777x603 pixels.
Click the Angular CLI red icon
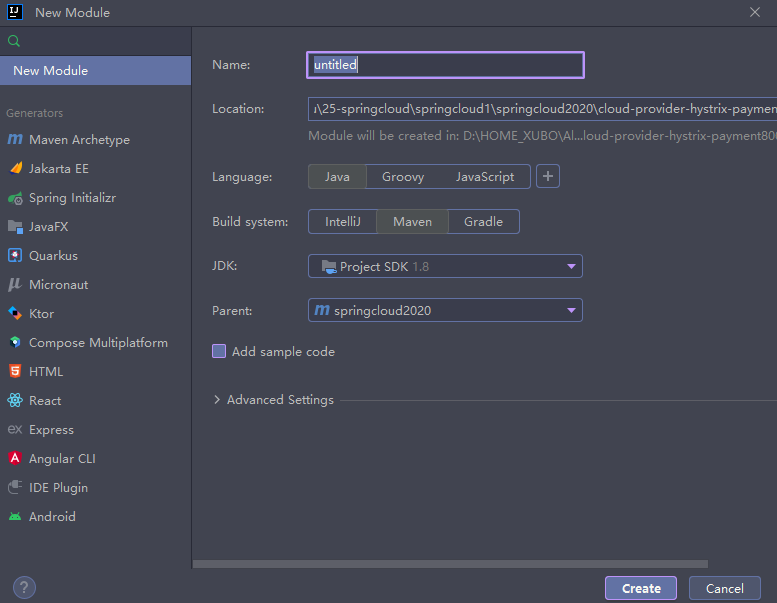tap(15, 458)
